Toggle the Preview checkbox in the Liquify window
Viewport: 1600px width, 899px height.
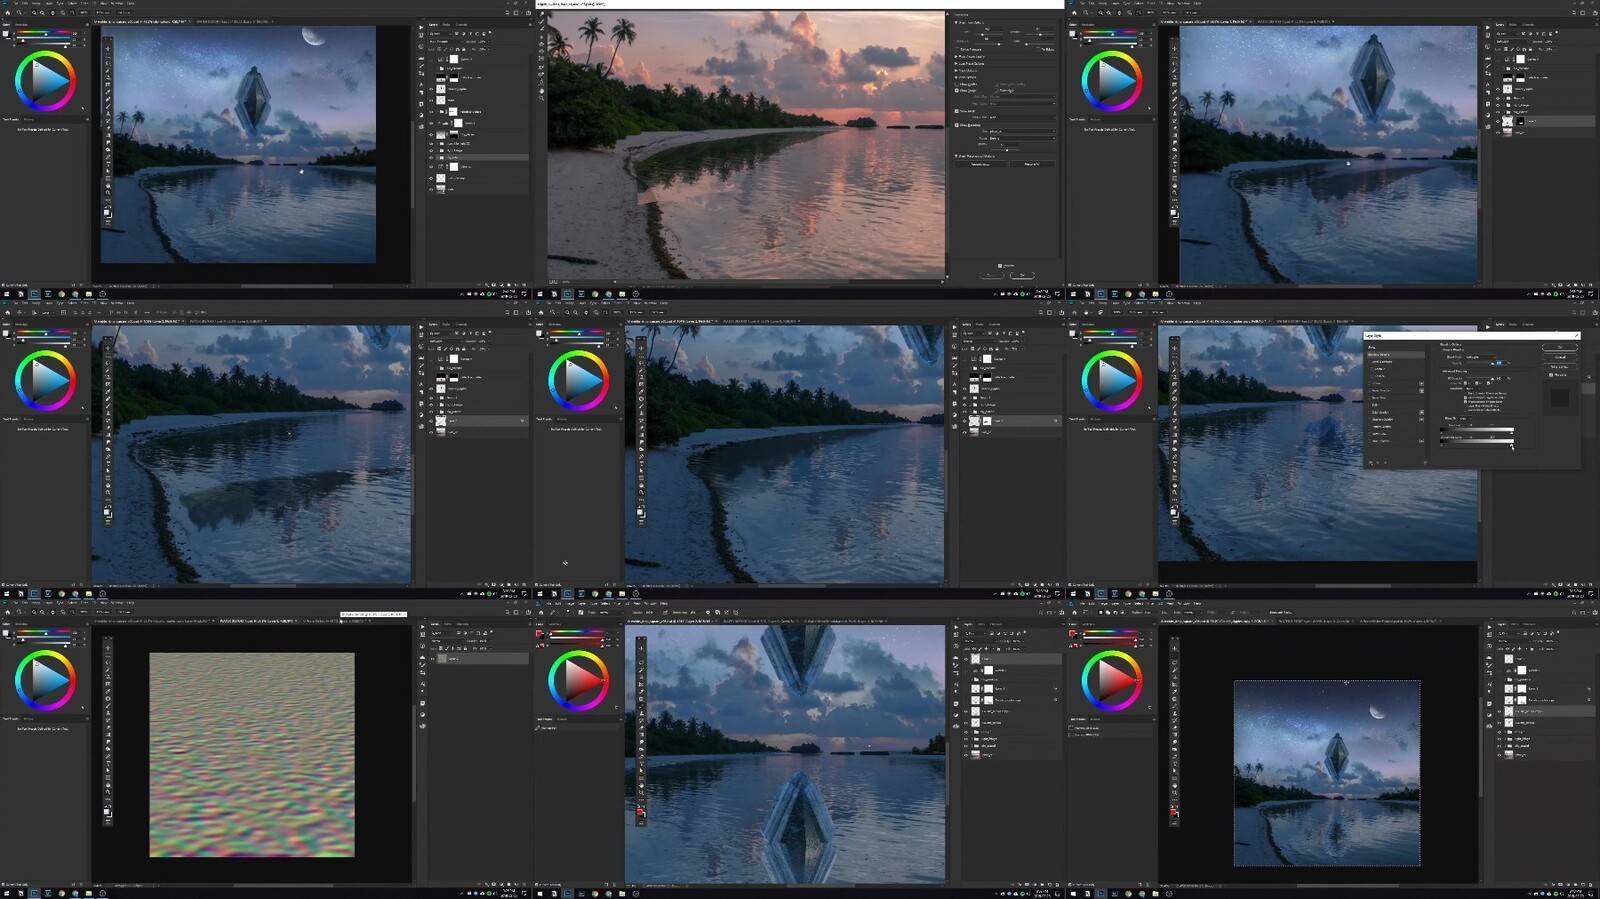pos(1000,265)
